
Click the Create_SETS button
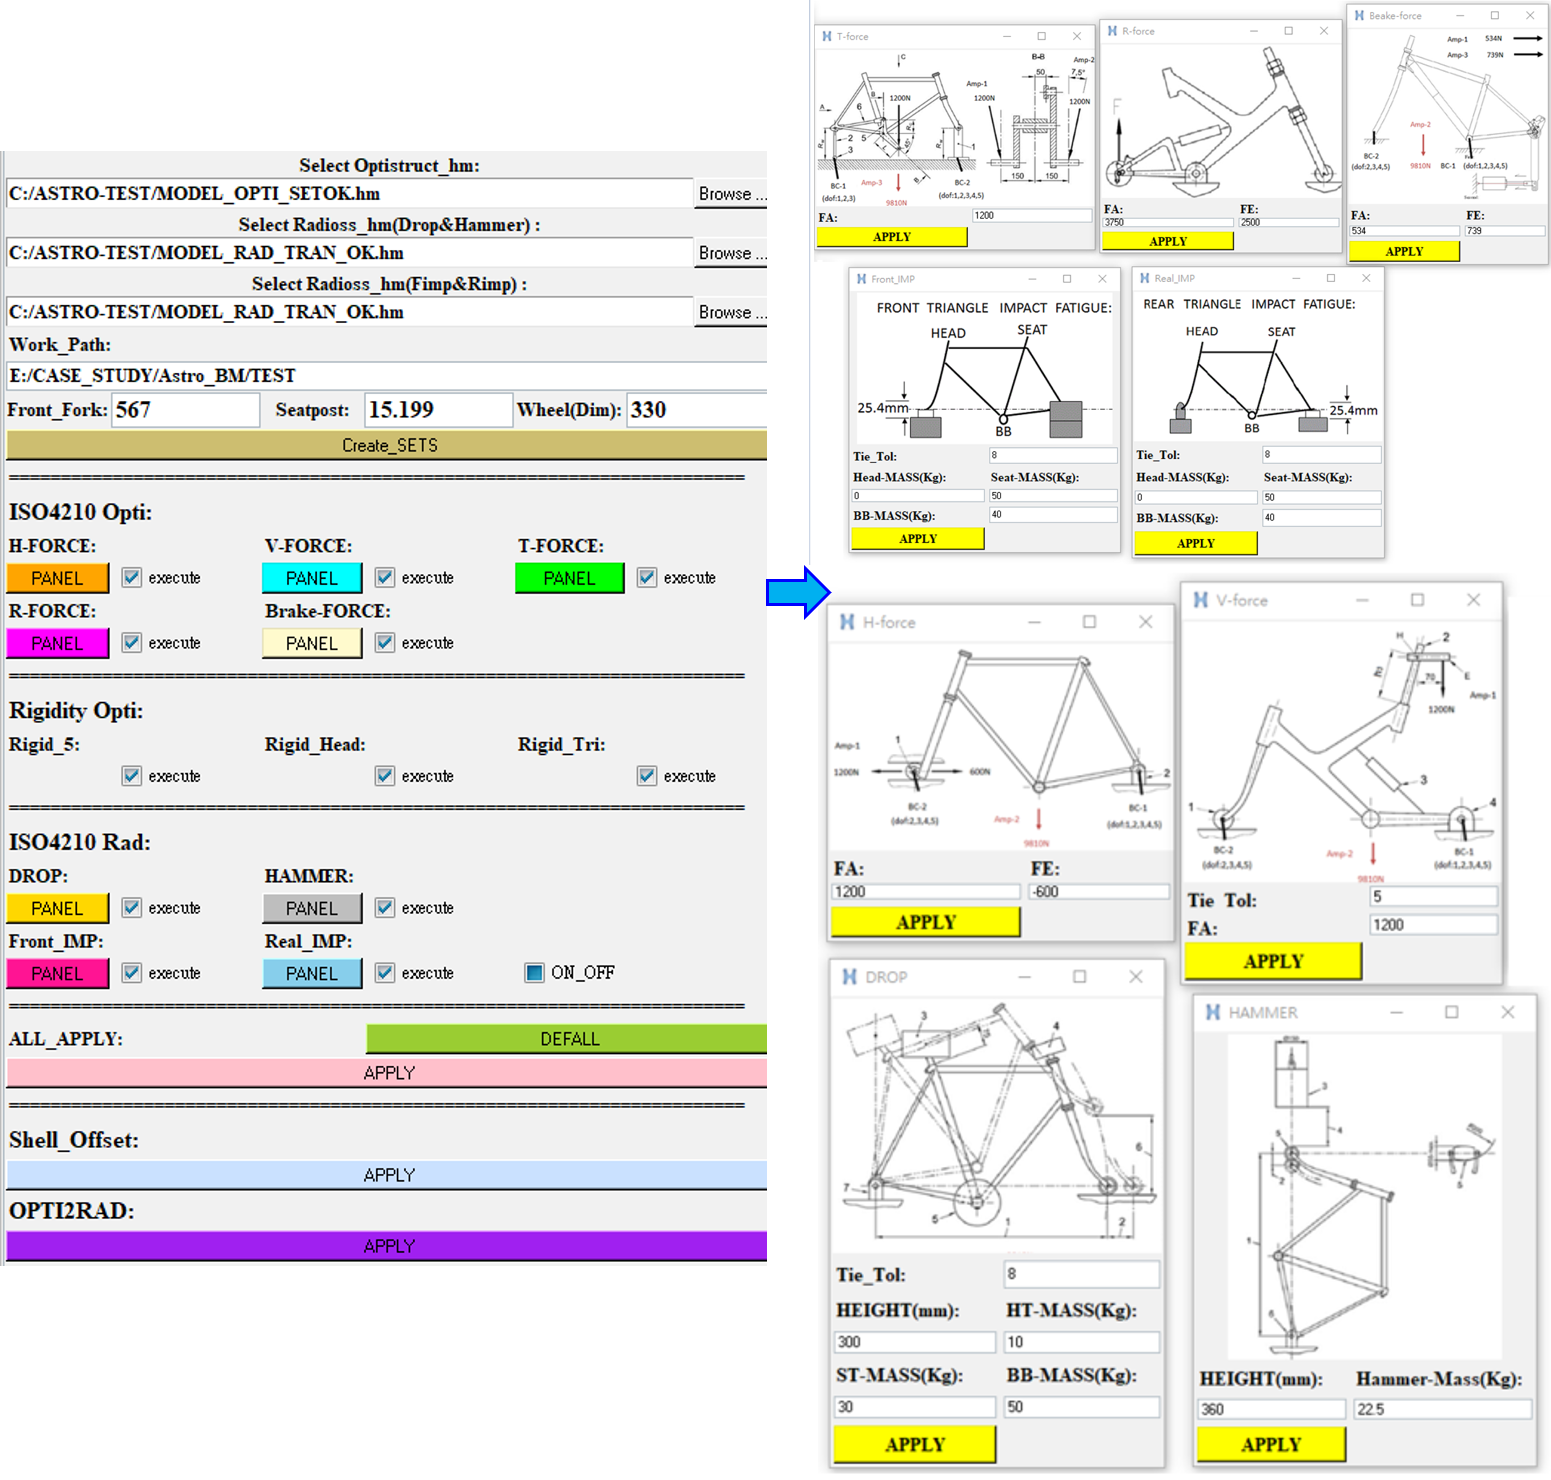(388, 445)
